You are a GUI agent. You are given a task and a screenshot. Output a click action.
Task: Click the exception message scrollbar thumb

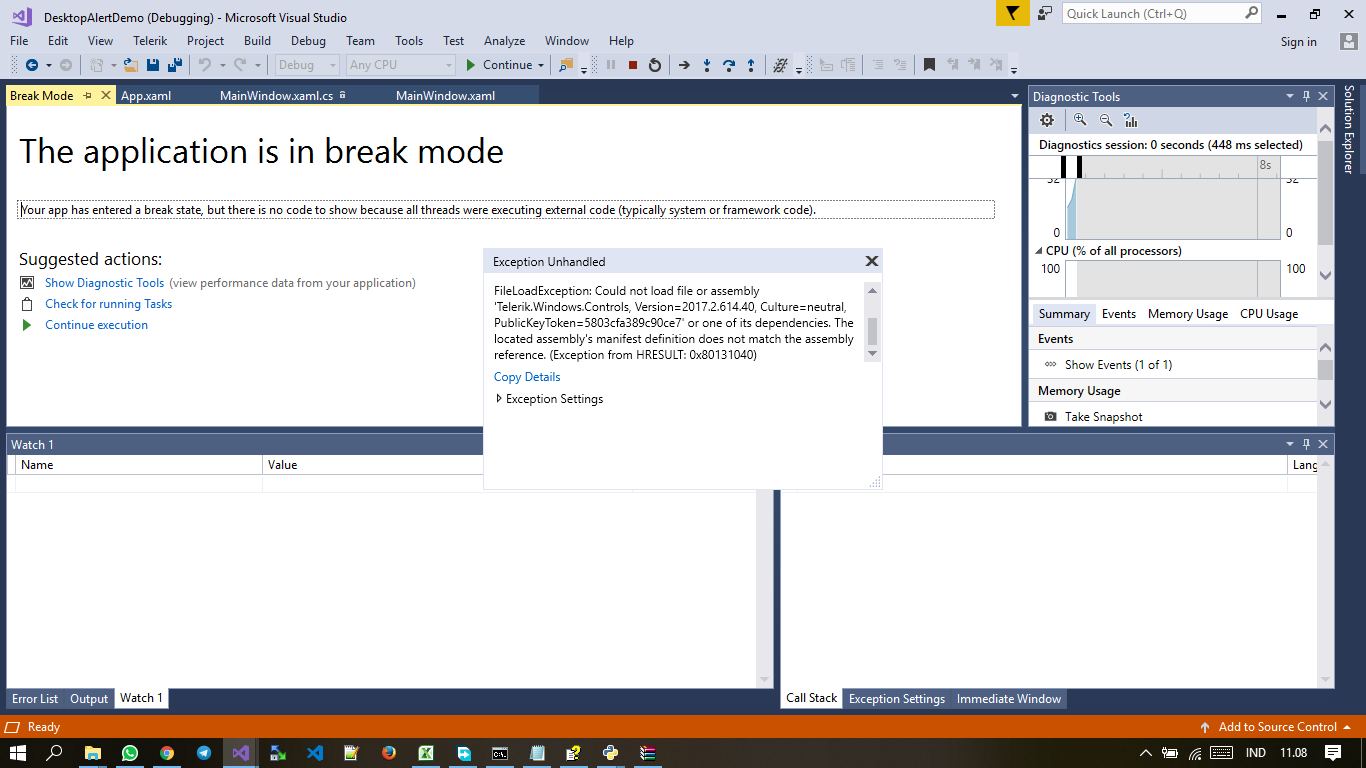pyautogui.click(x=872, y=331)
